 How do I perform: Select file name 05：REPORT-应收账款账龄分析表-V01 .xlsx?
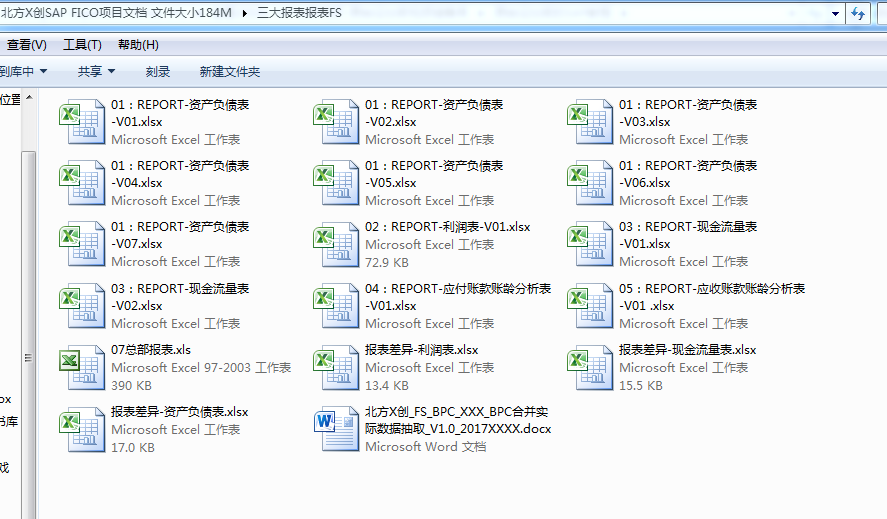712,297
